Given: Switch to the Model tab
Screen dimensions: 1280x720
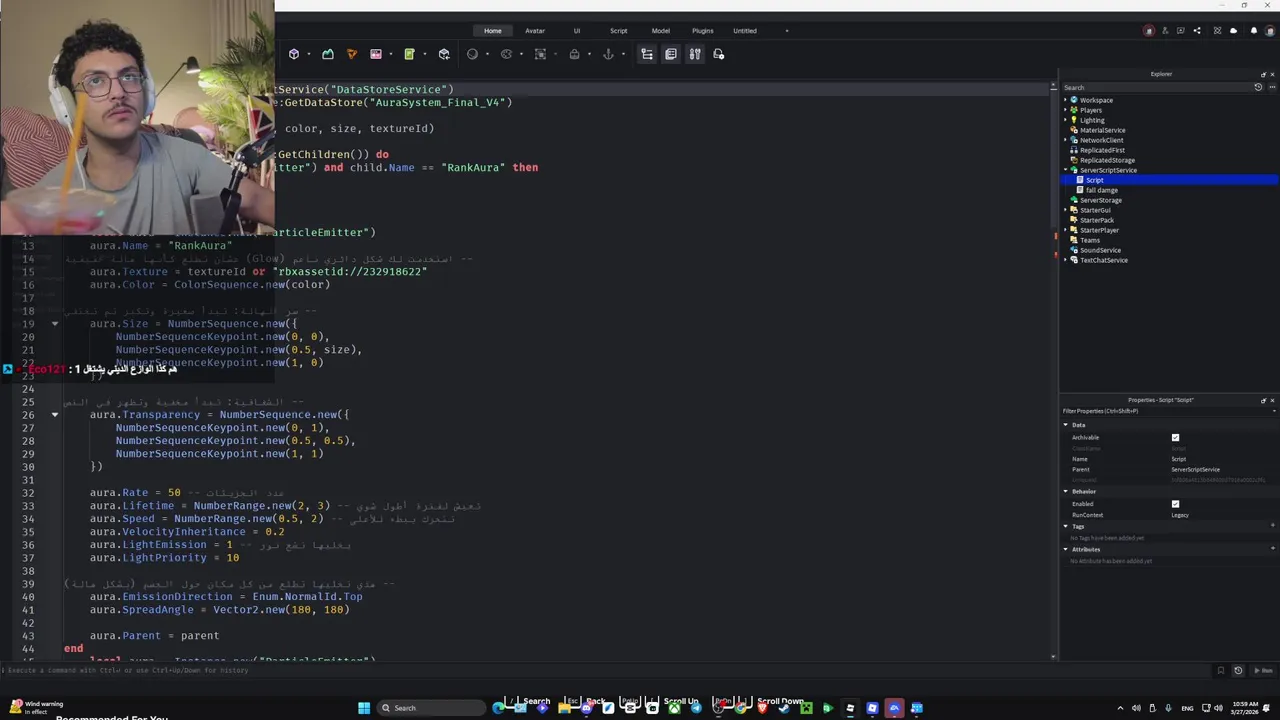Looking at the screenshot, I should click(660, 31).
